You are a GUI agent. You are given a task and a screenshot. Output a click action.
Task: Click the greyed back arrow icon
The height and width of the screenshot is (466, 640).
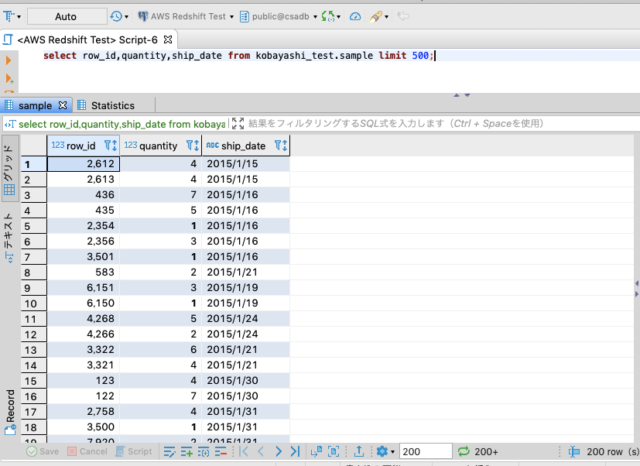[403, 16]
